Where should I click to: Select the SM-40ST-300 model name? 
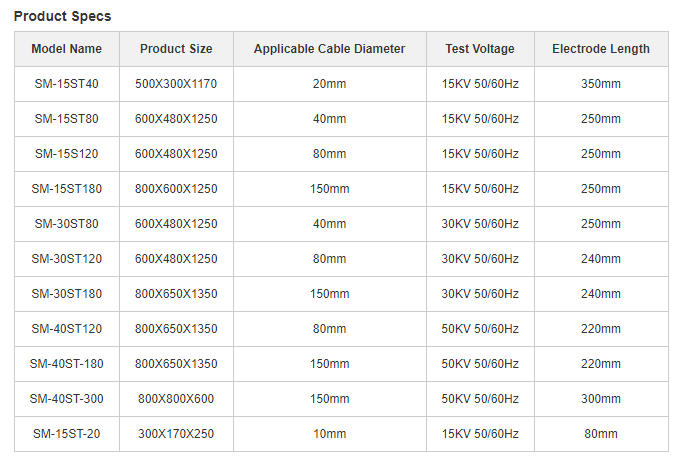coord(67,399)
